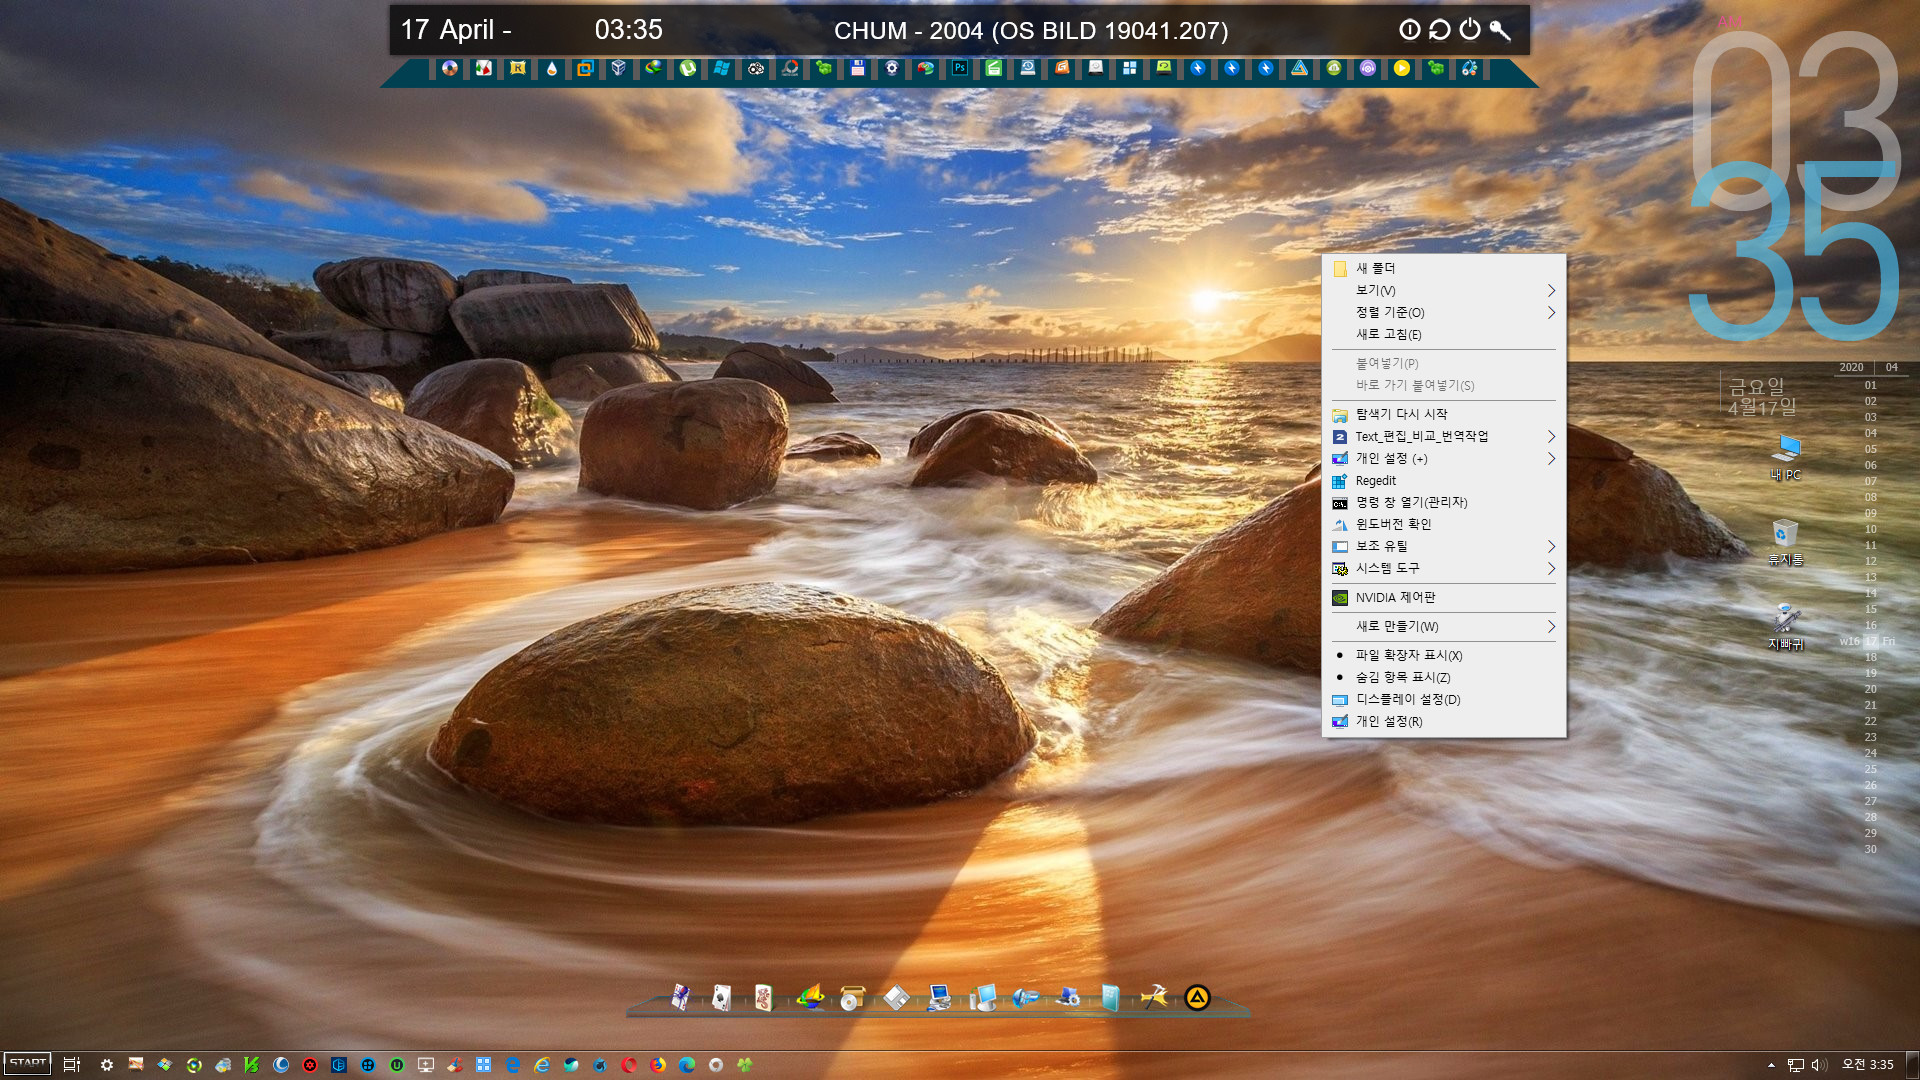
Task: Click the START button
Action: [x=28, y=1063]
